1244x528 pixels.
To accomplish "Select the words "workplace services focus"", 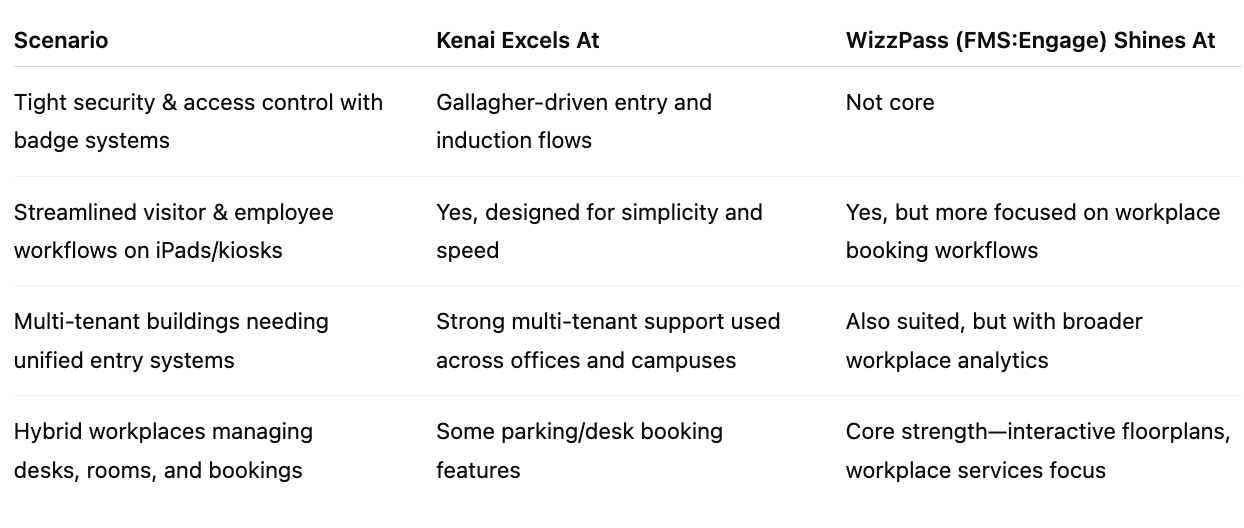I will click(x=975, y=470).
